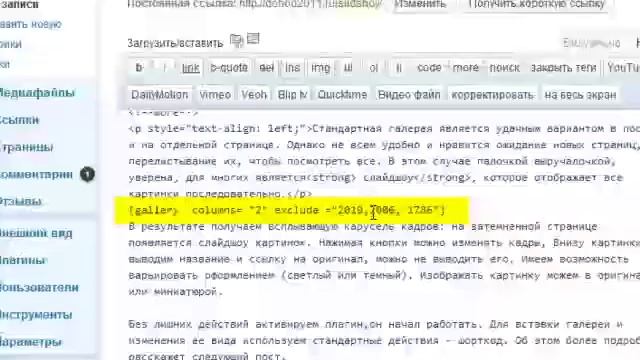Insert the 'more' tag button
The height and width of the screenshot is (360, 640).
coord(466,68)
